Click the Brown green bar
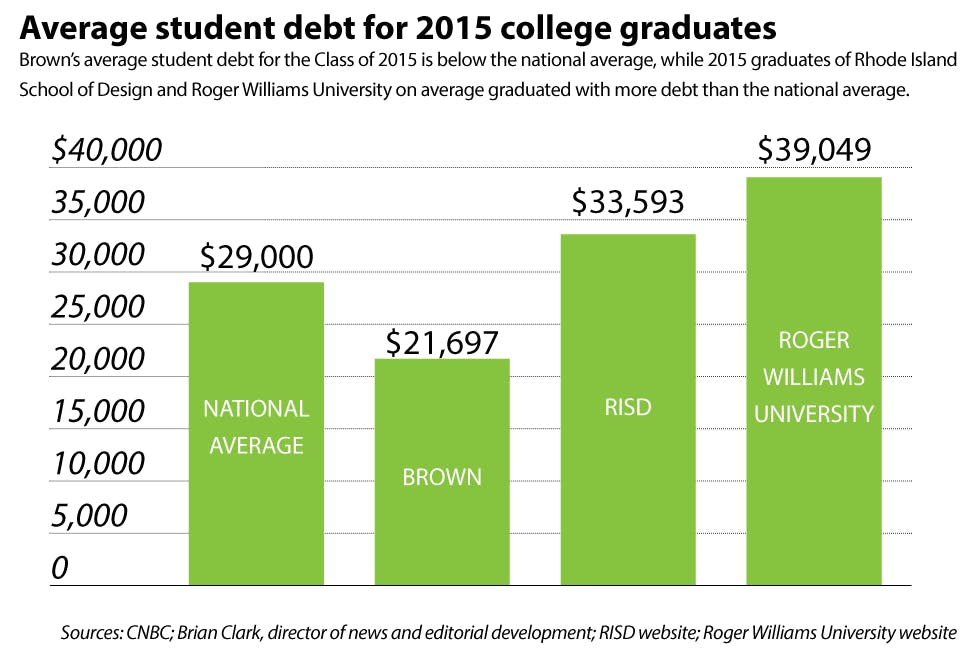This screenshot has height=661, width=972. pyautogui.click(x=441, y=471)
